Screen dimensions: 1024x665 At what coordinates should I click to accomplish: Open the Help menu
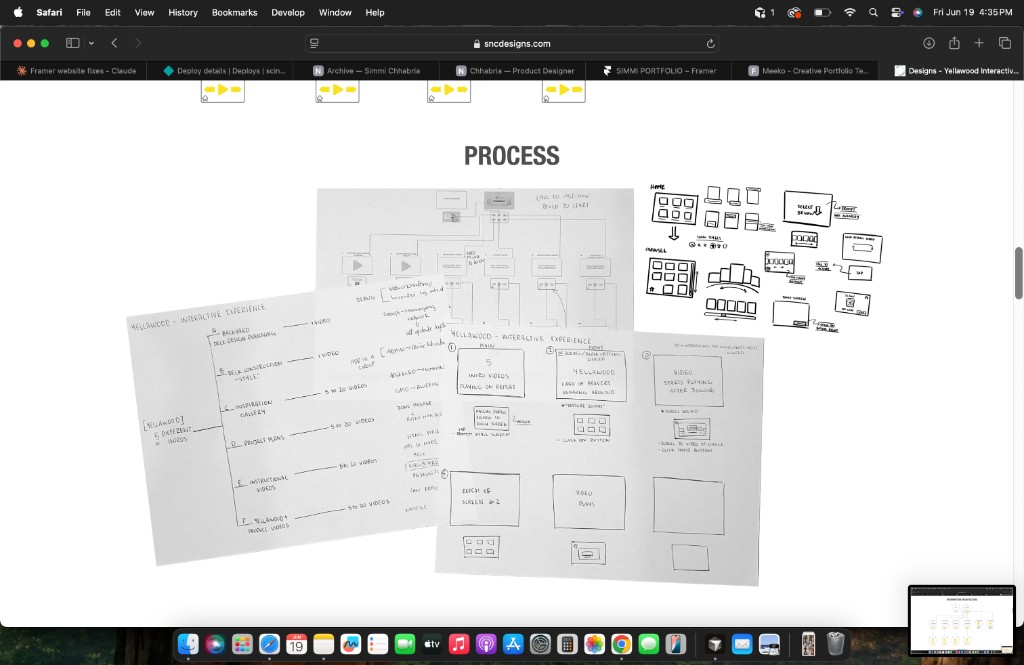click(375, 12)
